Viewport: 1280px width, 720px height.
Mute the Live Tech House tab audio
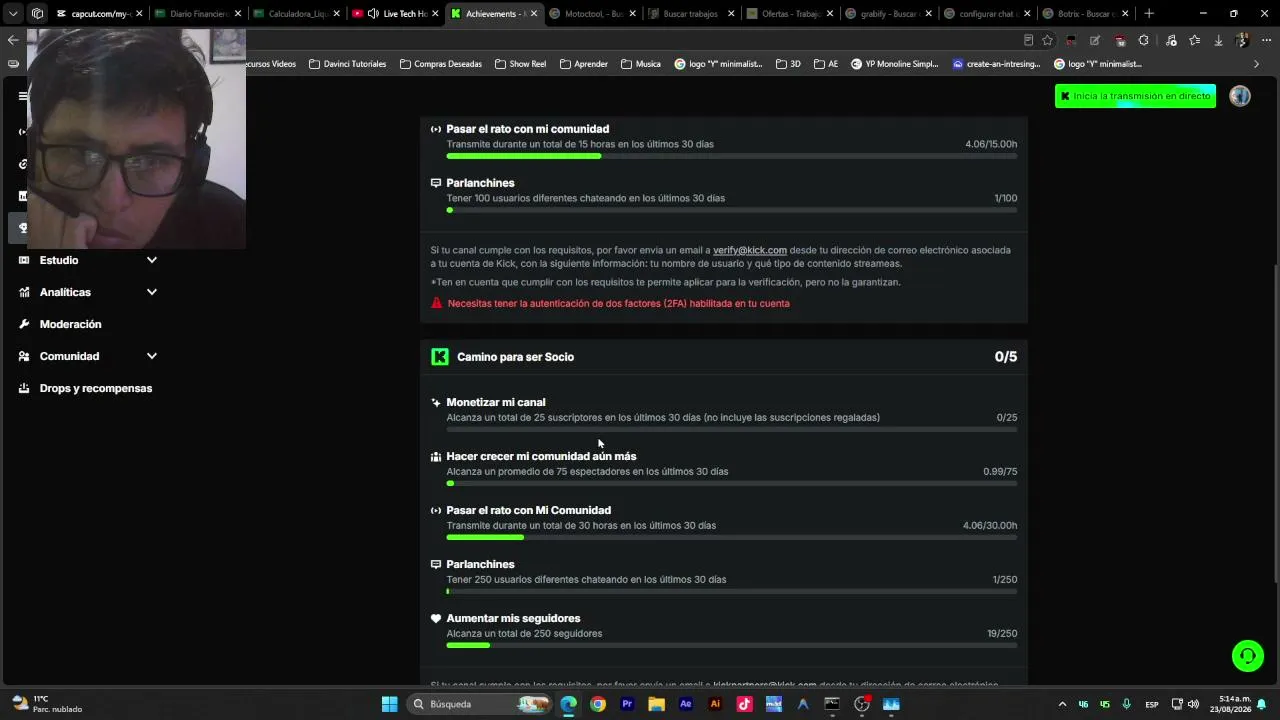(373, 14)
